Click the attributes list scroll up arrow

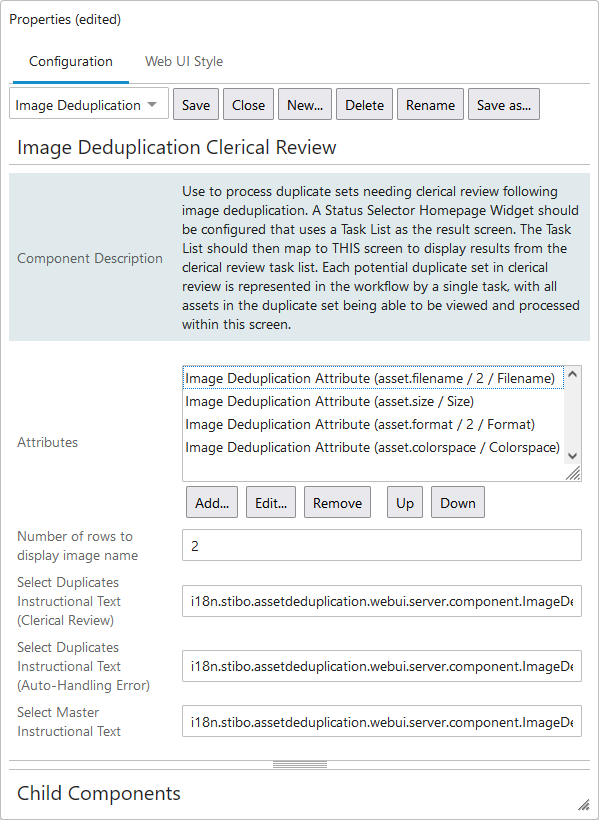click(x=572, y=374)
